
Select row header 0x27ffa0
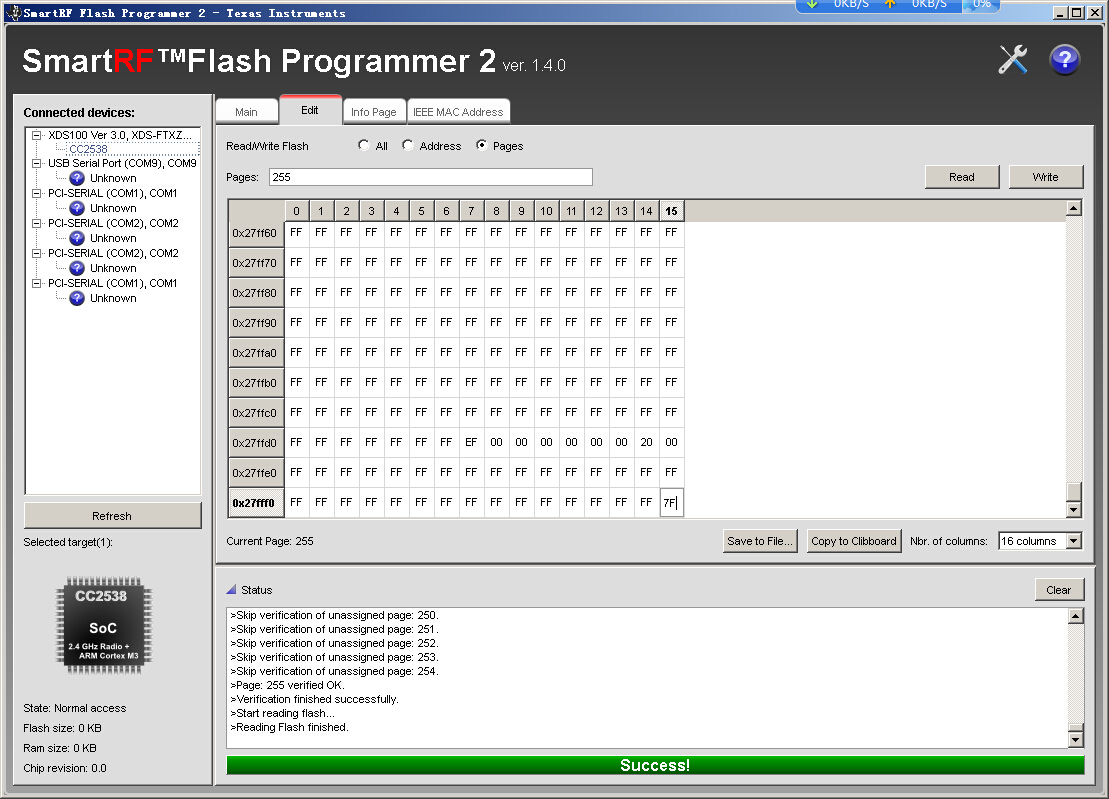click(x=256, y=353)
